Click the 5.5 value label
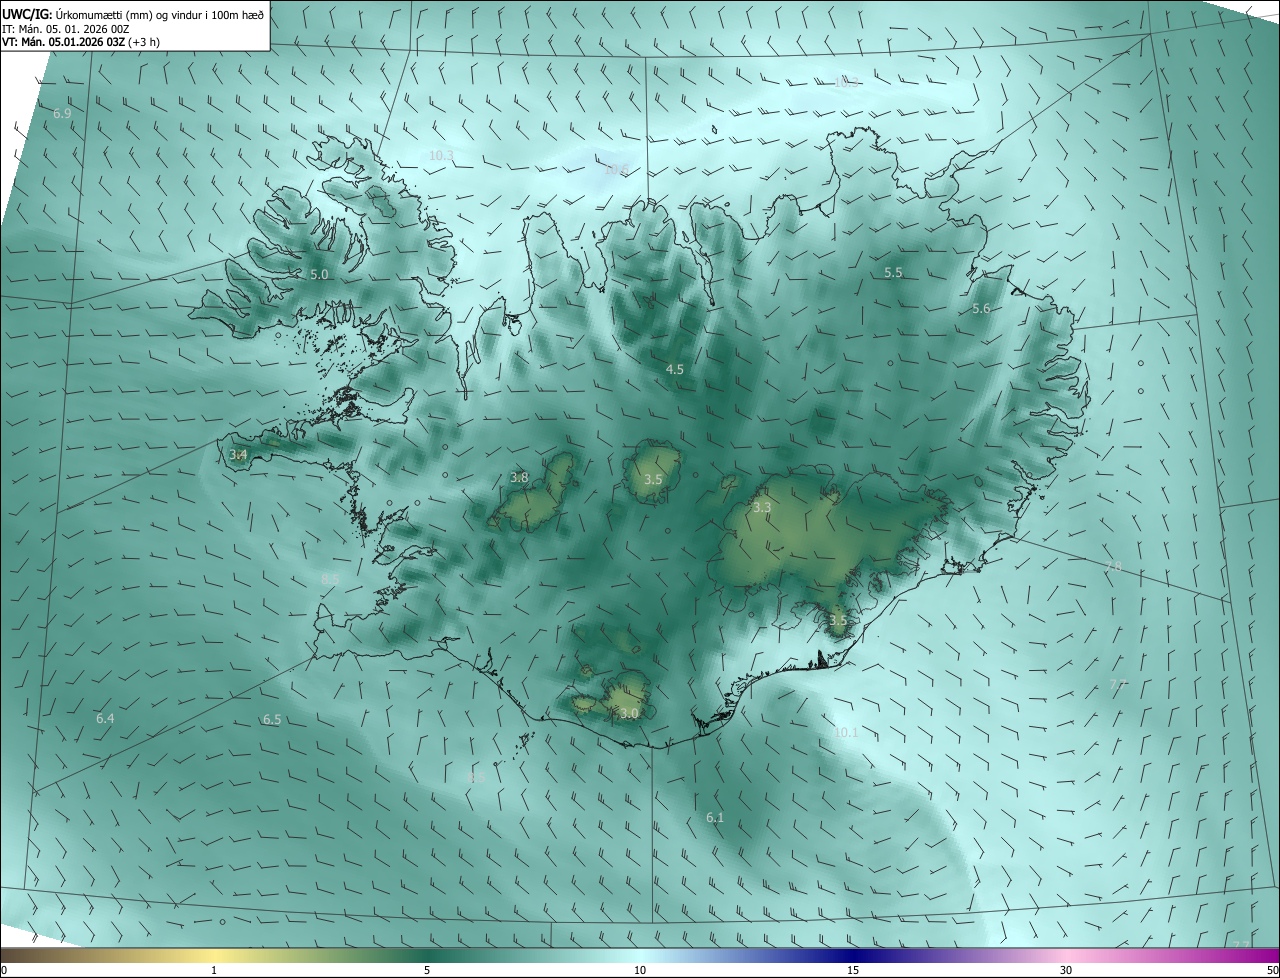The height and width of the screenshot is (978, 1280). (893, 272)
